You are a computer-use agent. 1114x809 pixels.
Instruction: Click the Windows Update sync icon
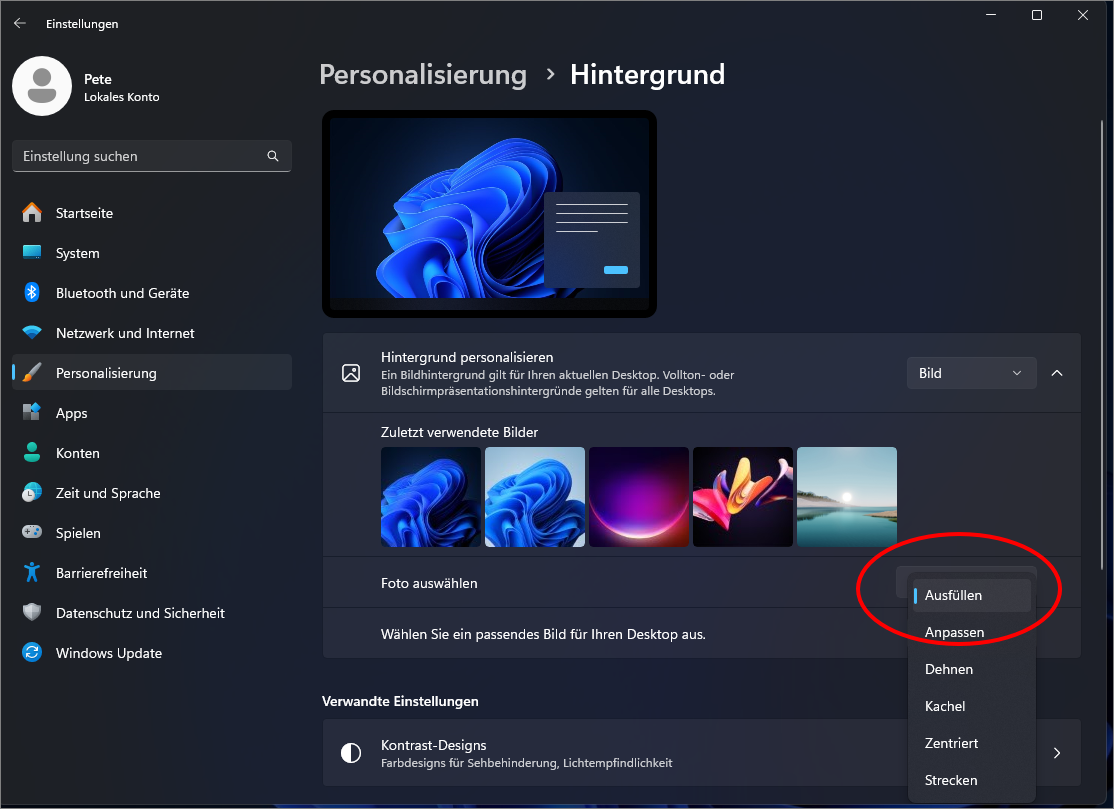coord(32,652)
